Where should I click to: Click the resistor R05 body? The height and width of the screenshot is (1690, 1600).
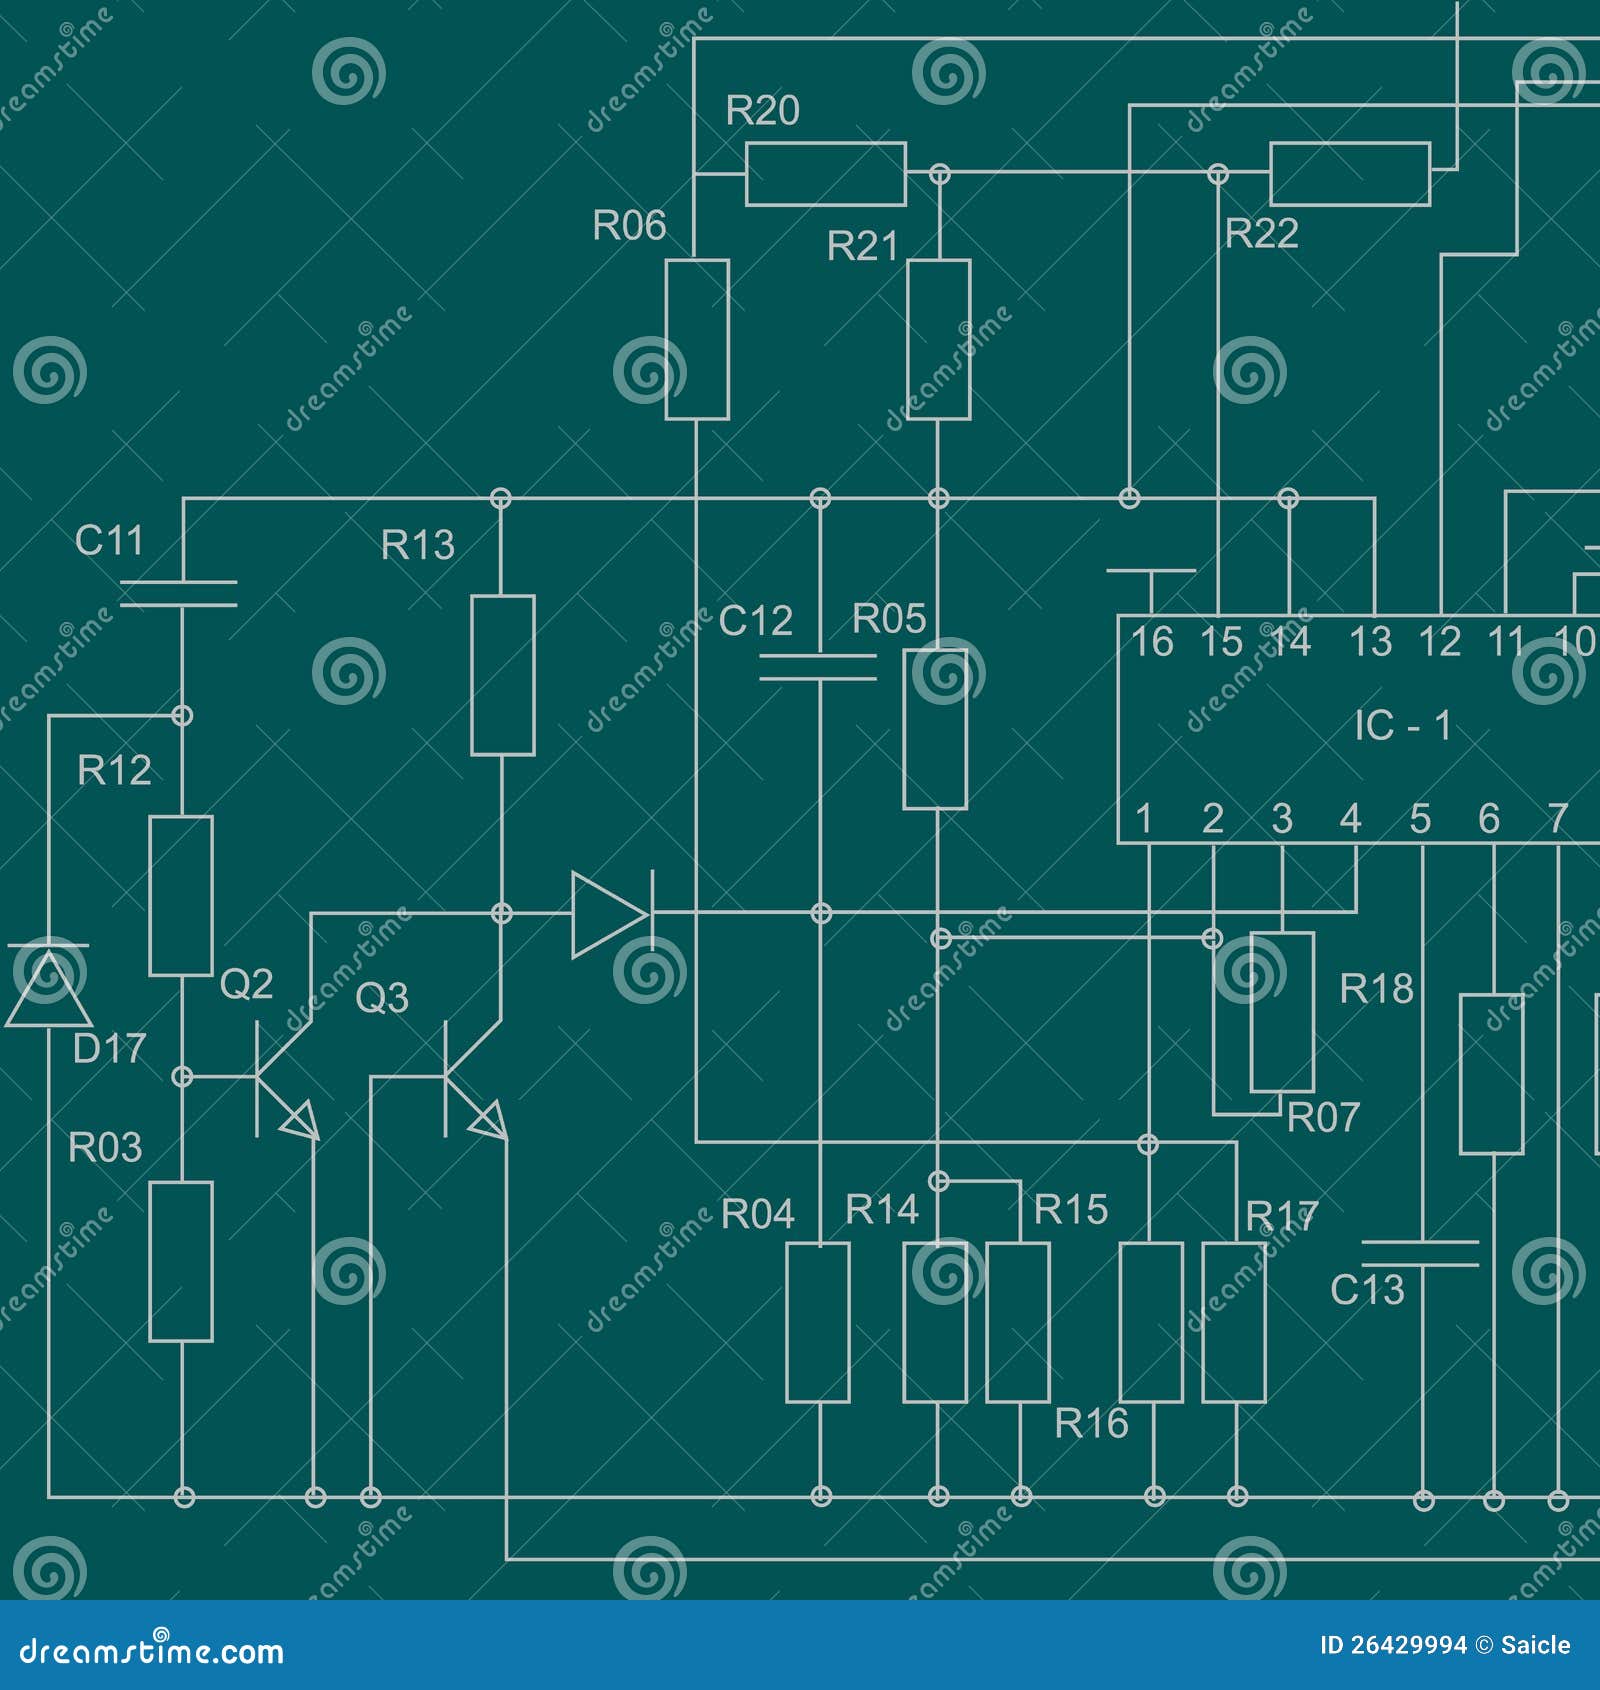935,730
